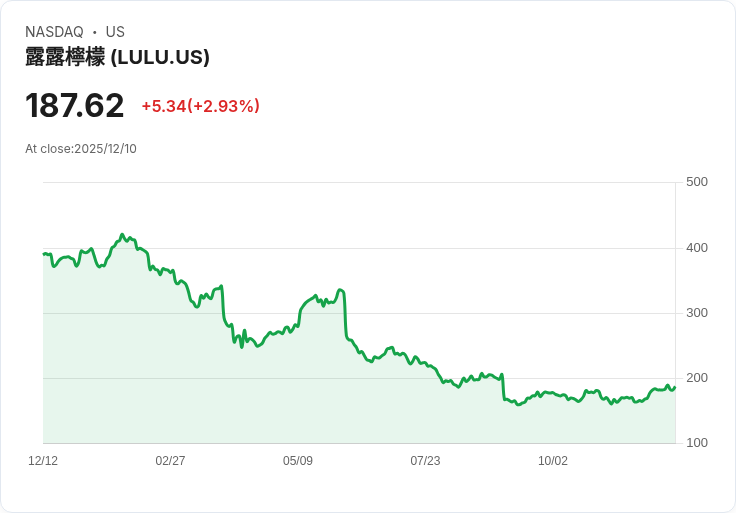Click the 05/09 x-axis date label
Viewport: 736px width, 513px height.
pos(298,460)
